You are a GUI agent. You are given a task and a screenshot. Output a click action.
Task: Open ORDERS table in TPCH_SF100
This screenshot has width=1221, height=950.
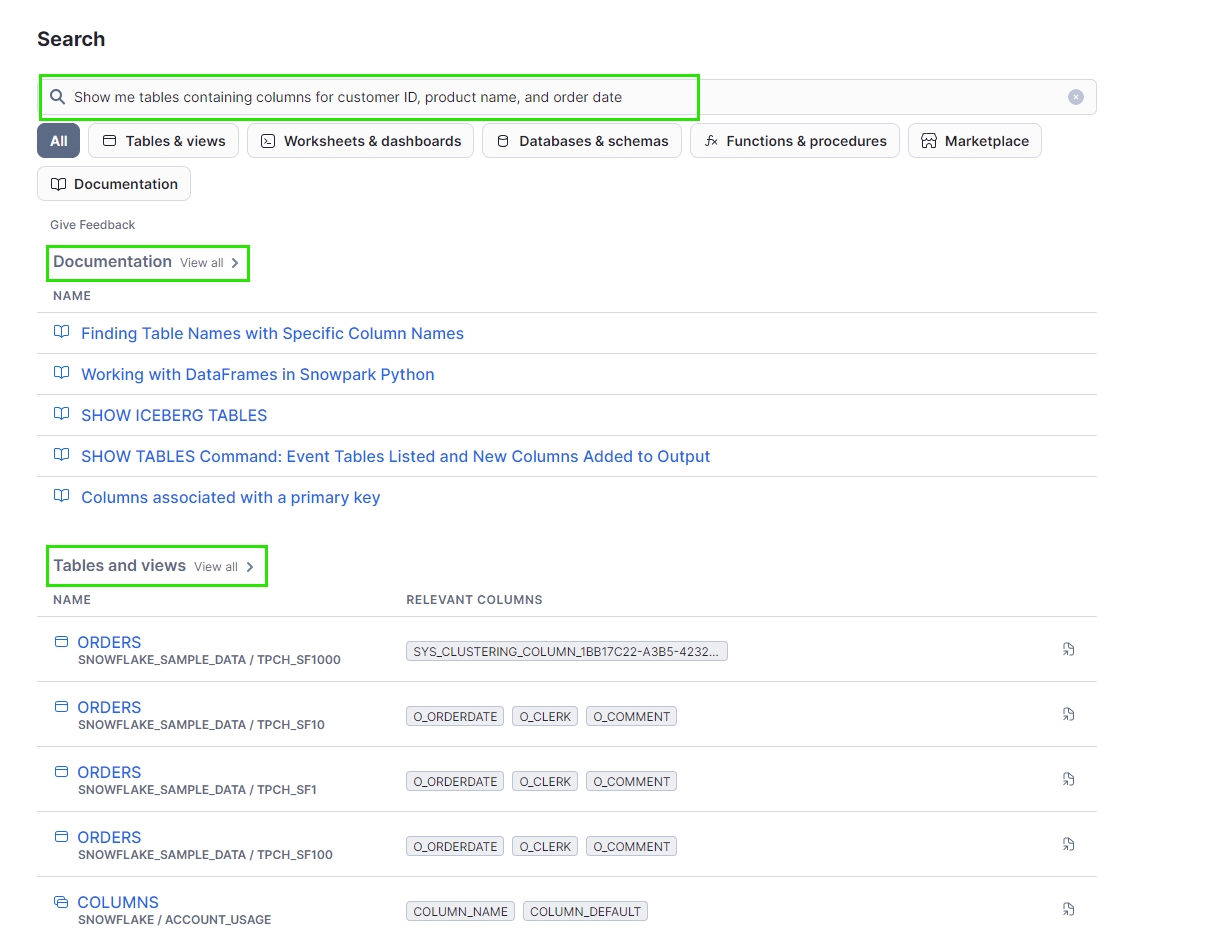click(x=109, y=837)
